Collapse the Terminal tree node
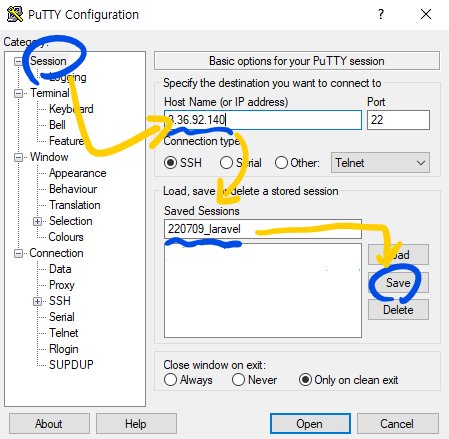Screen dimensions: 449x439 pyautogui.click(x=18, y=93)
